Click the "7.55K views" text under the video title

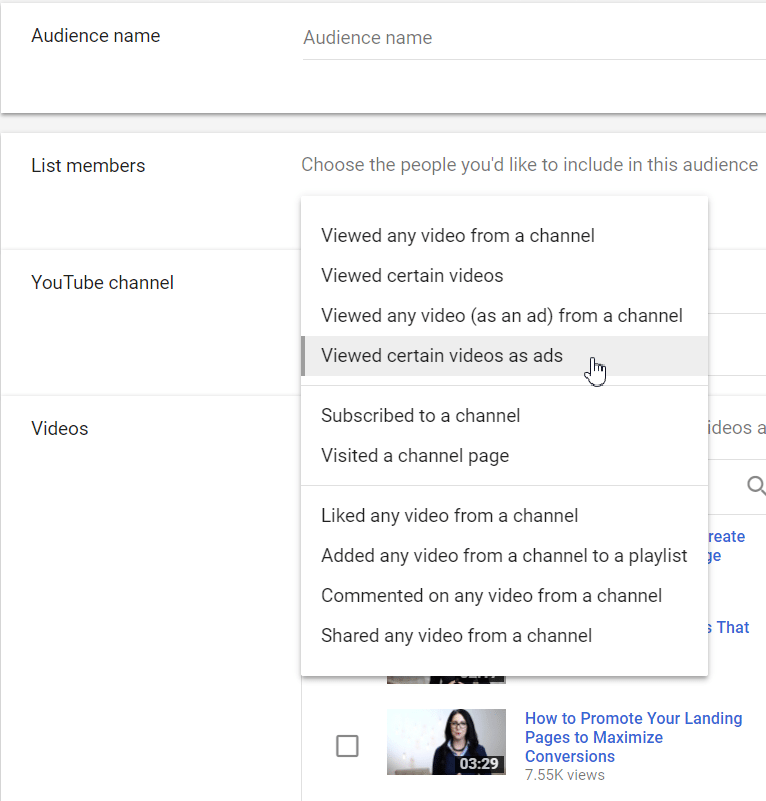[565, 774]
